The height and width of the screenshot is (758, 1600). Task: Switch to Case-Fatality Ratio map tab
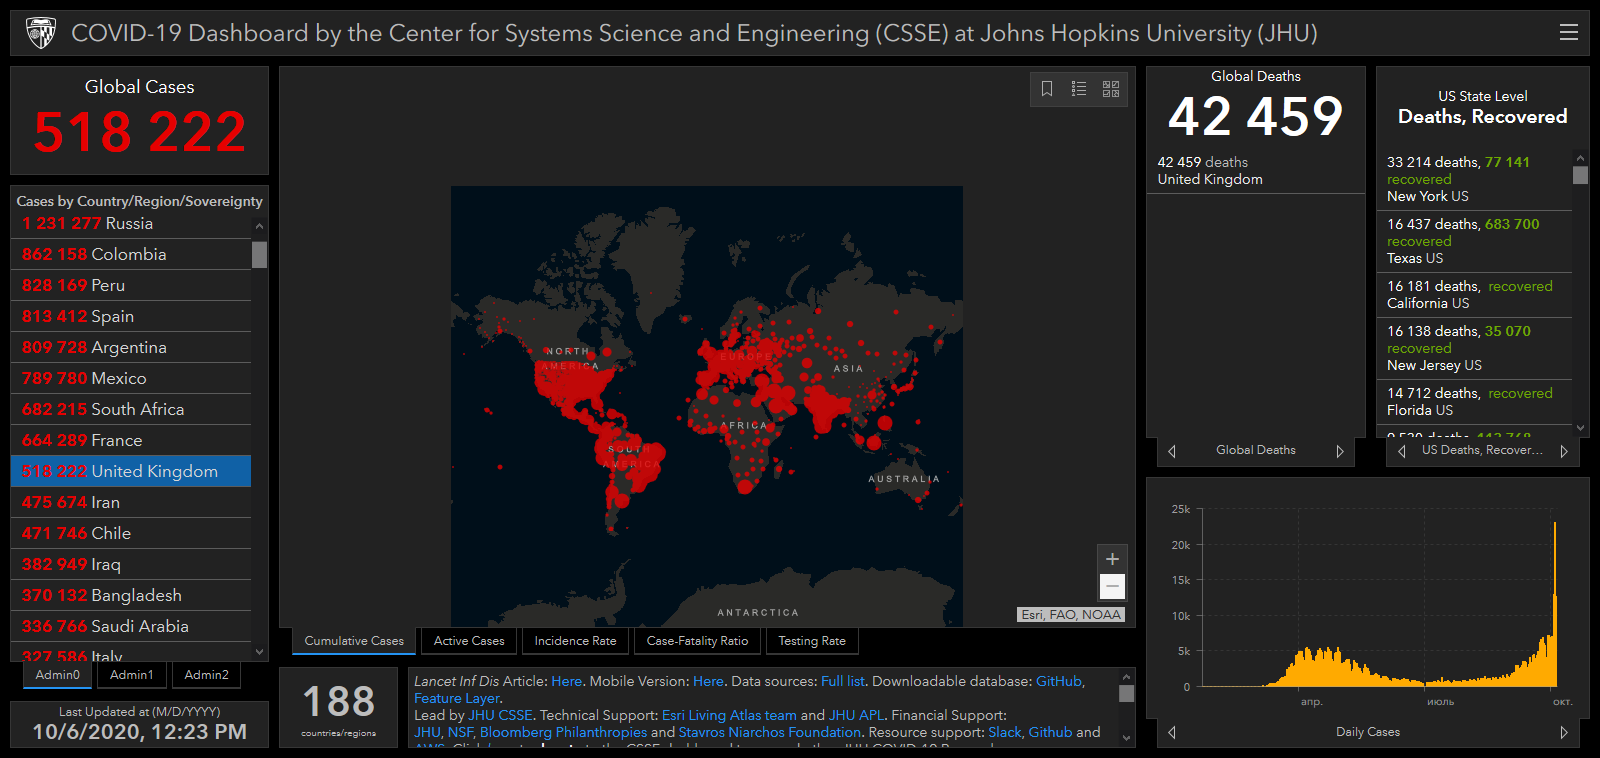697,641
